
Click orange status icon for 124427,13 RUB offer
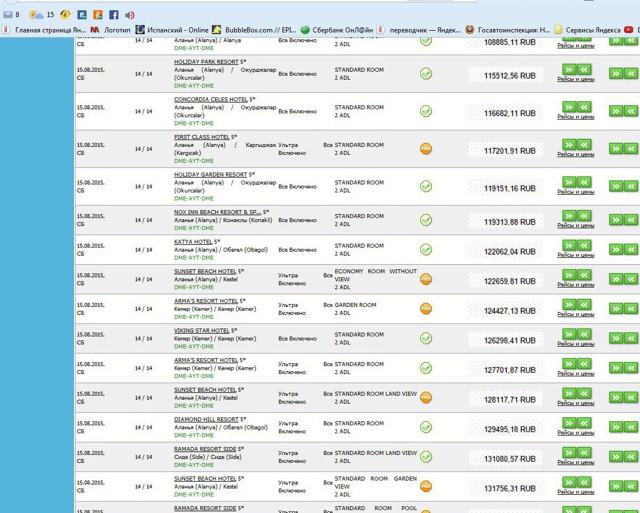tap(426, 309)
